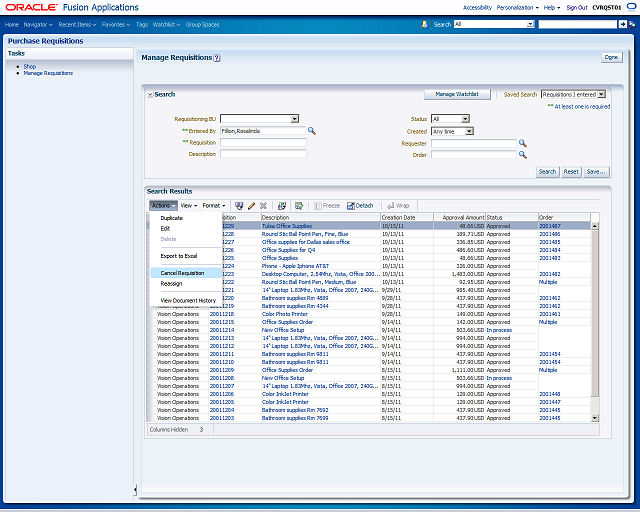The image size is (640, 512).
Task: Open order 2001487 link
Action: (550, 226)
